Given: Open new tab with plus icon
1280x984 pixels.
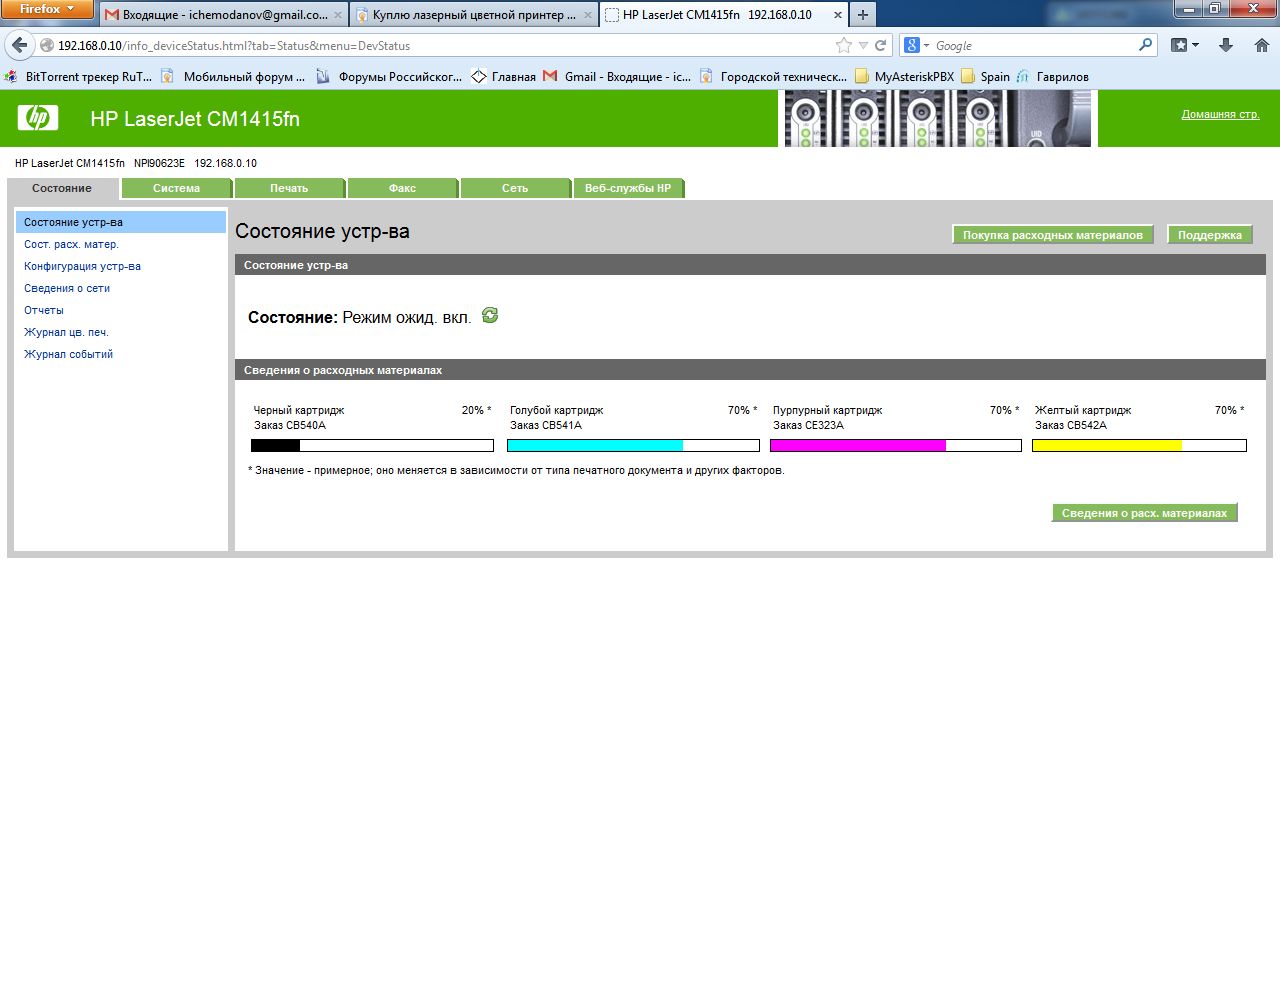Looking at the screenshot, I should (x=862, y=15).
